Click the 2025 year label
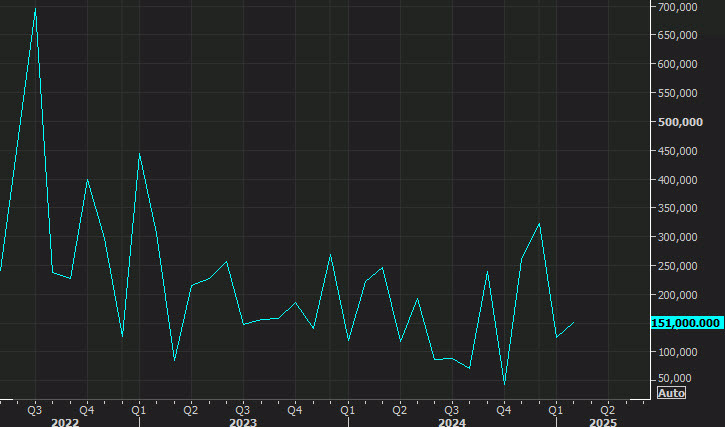Image resolution: width=725 pixels, height=427 pixels. pyautogui.click(x=603, y=422)
